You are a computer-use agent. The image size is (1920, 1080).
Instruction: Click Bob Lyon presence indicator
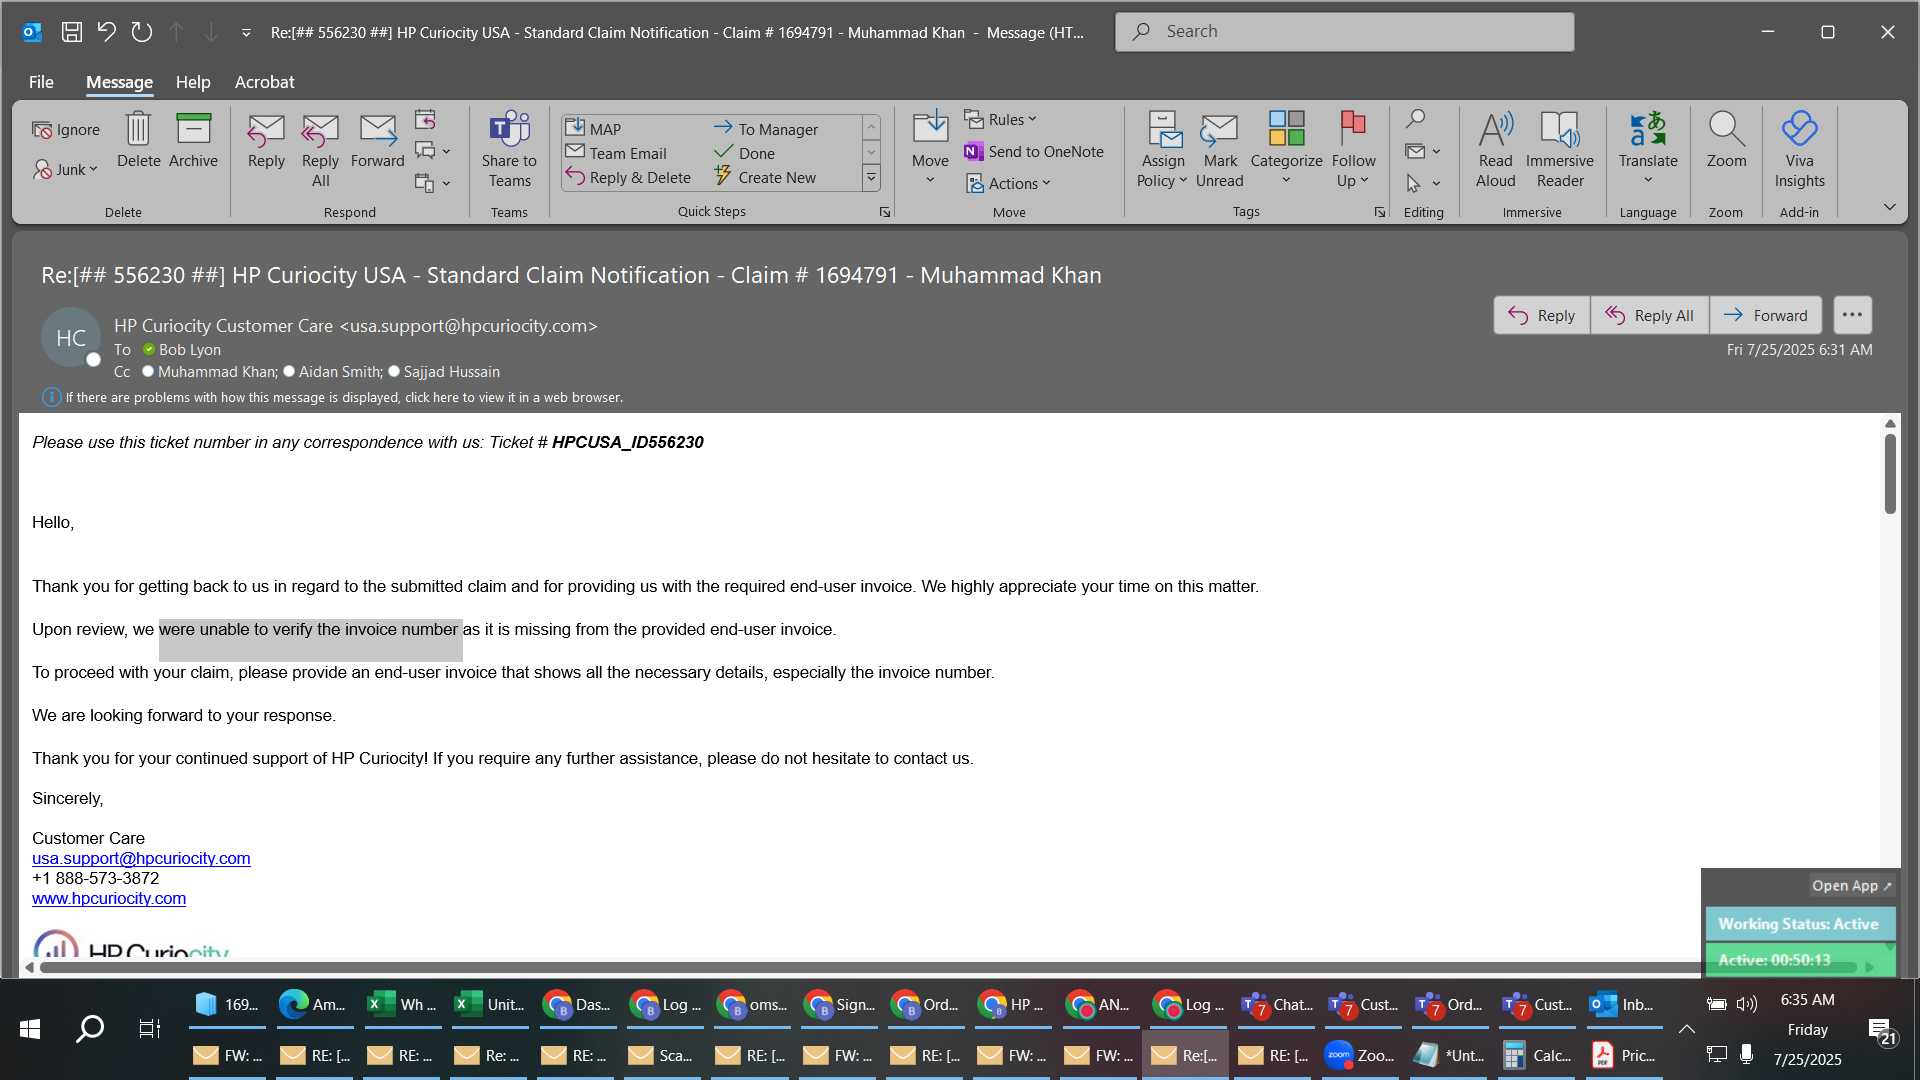(x=149, y=350)
